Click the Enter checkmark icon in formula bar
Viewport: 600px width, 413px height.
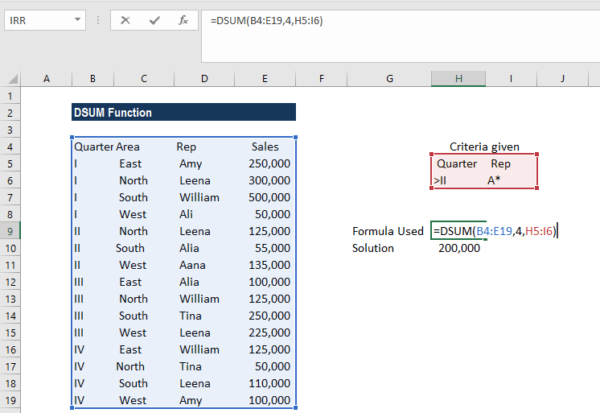pyautogui.click(x=155, y=20)
